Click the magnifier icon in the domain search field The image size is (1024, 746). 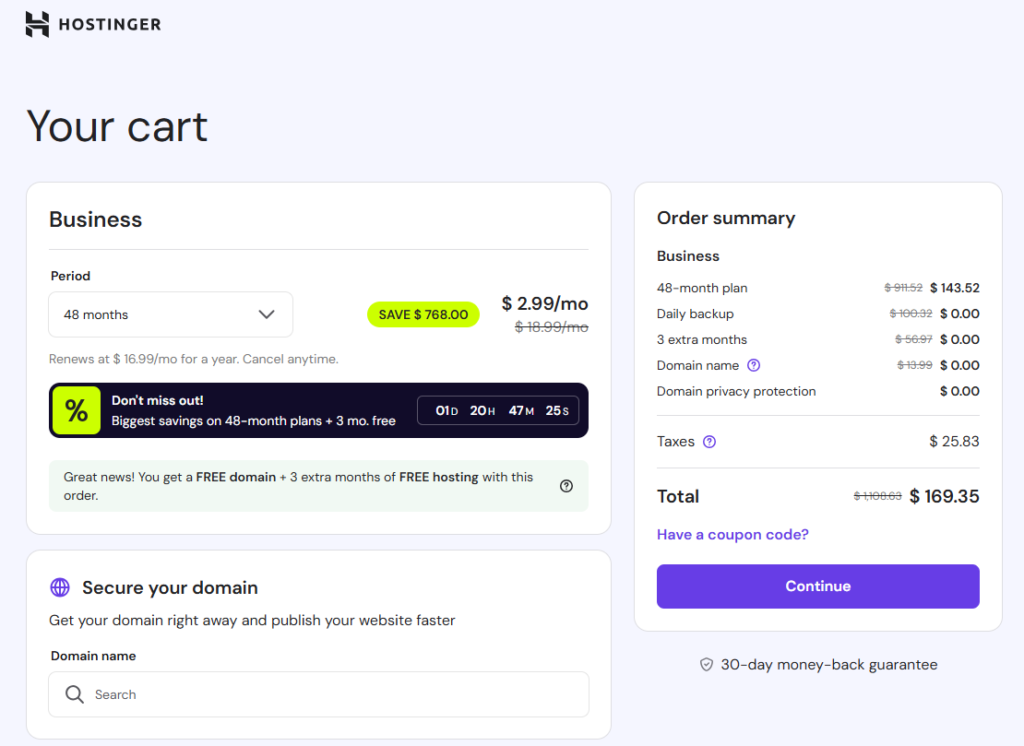click(74, 694)
